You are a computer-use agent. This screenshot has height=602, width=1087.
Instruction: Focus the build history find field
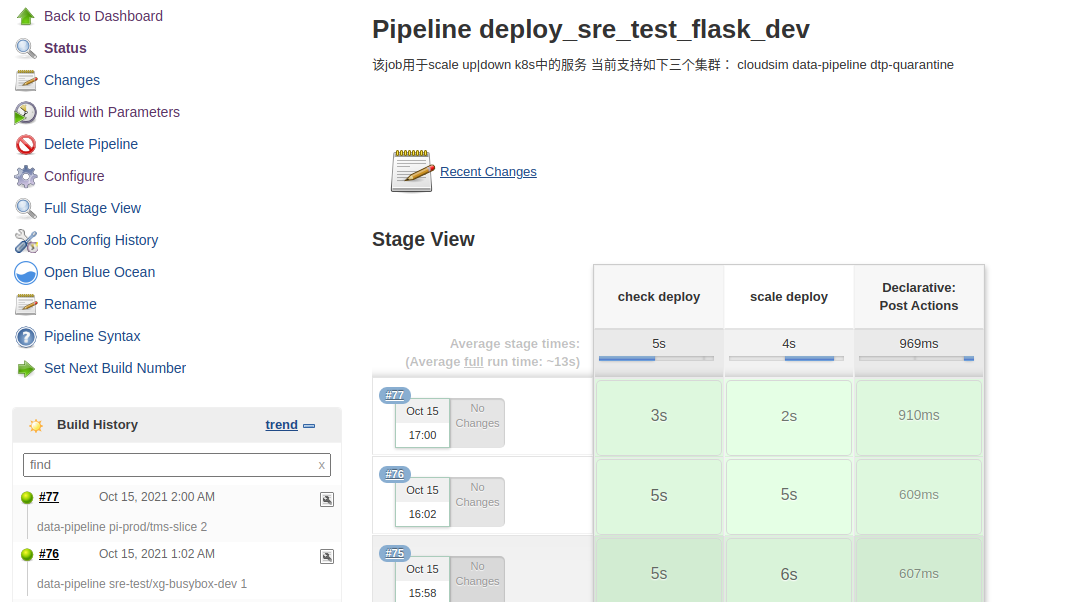coord(170,465)
